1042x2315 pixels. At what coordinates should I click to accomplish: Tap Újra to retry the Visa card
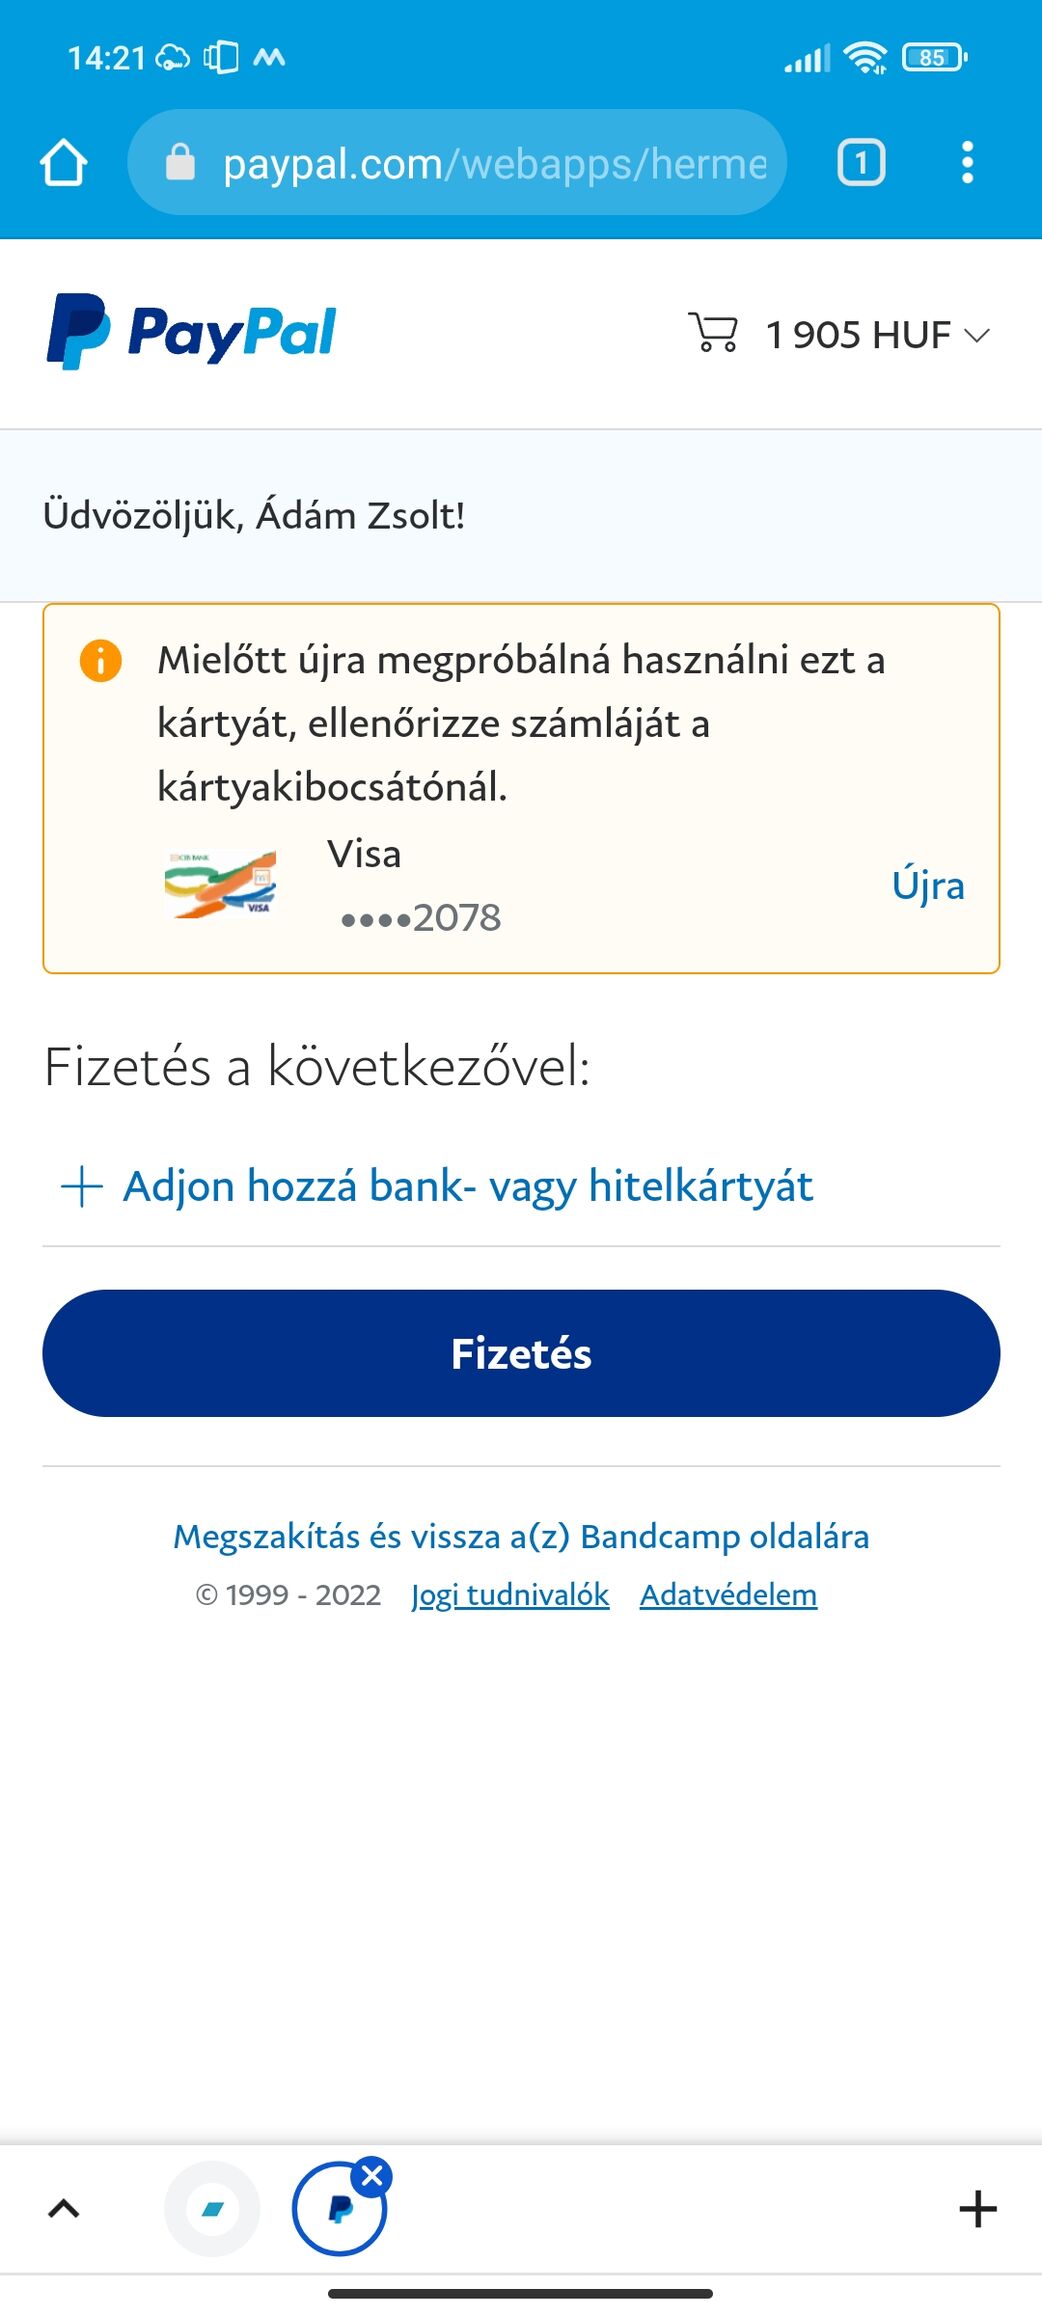(x=928, y=886)
